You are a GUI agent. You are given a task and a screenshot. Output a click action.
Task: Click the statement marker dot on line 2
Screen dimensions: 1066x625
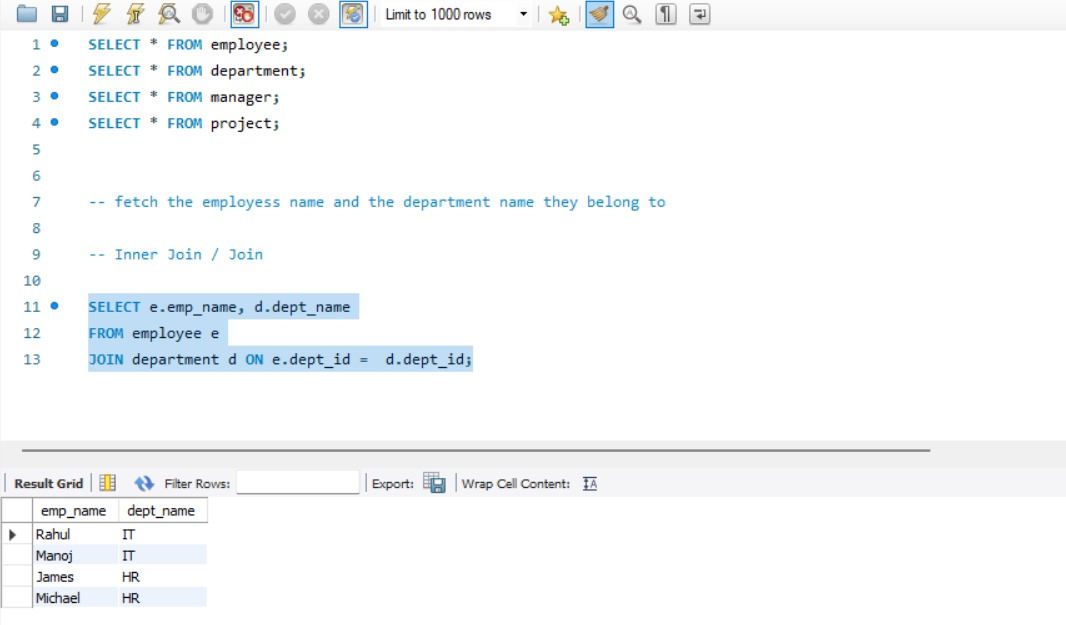[54, 69]
